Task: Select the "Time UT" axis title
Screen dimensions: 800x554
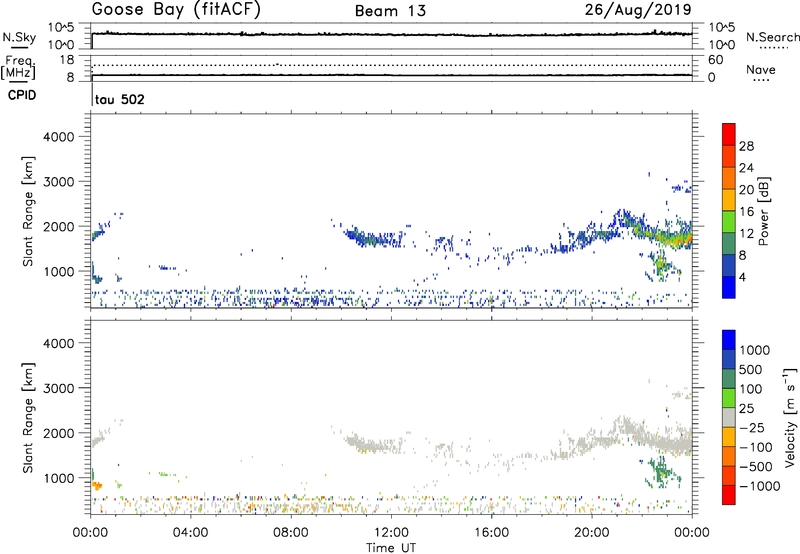Action: pos(391,548)
